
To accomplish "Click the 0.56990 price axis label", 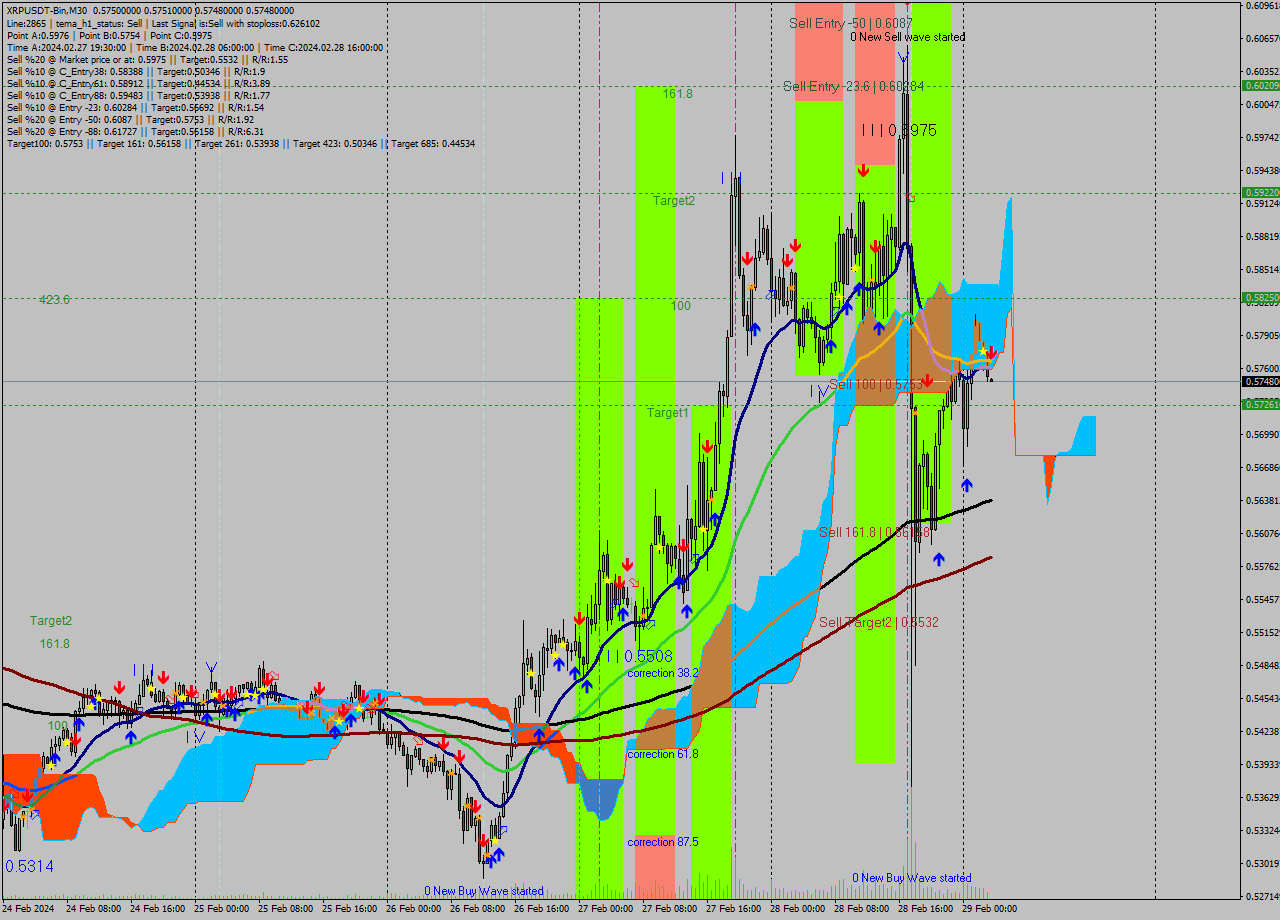I will click(x=1262, y=435).
